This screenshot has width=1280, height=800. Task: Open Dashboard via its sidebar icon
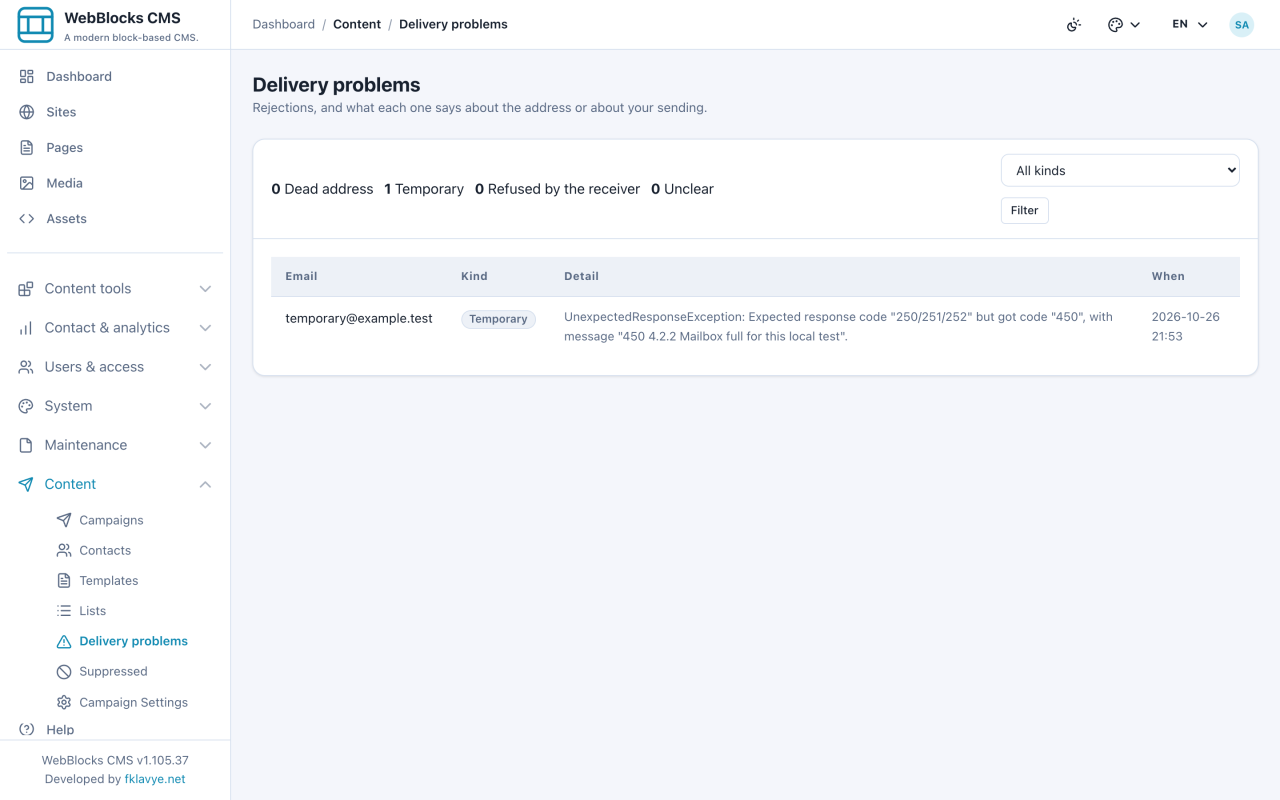coord(27,76)
